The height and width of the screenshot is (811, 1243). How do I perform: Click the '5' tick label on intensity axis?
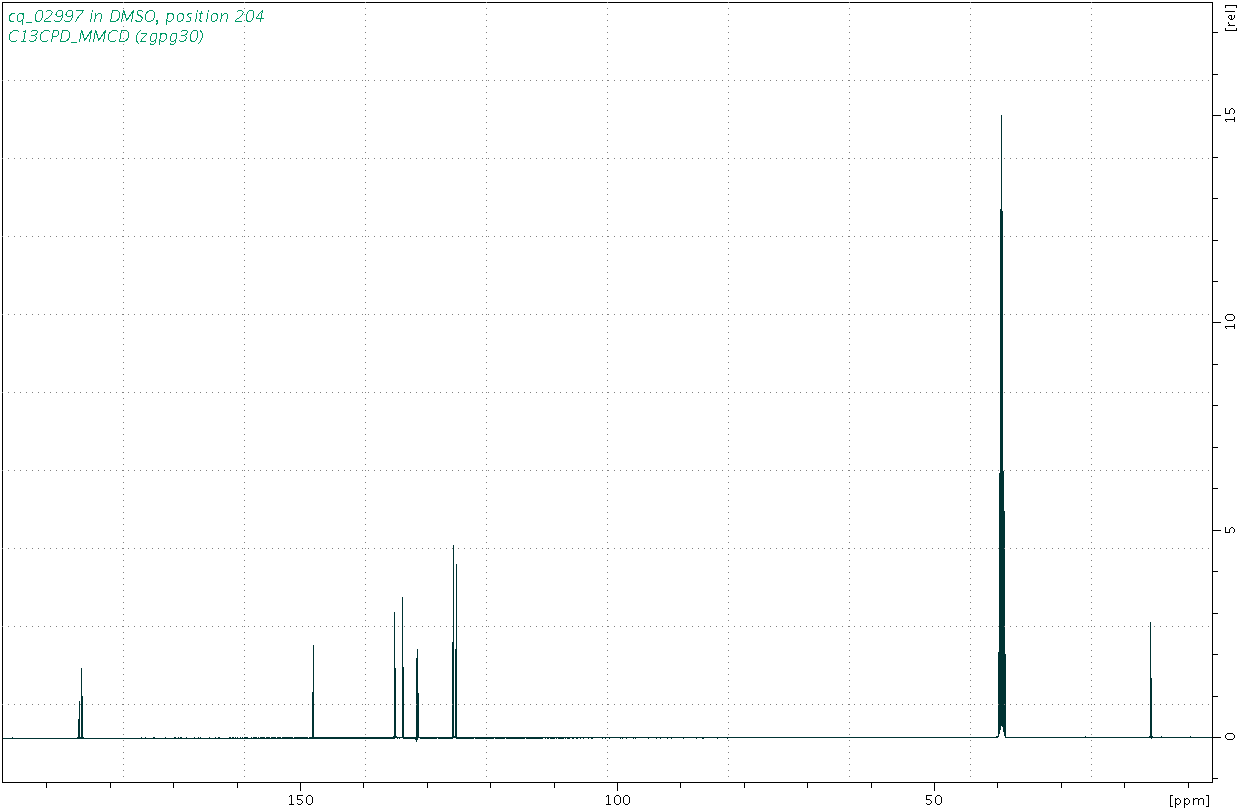pos(1229,529)
